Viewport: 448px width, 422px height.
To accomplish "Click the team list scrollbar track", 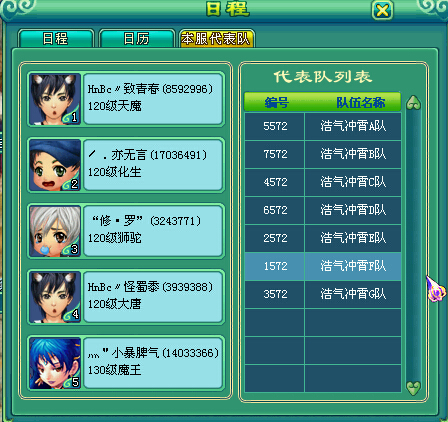I will pos(413,245).
